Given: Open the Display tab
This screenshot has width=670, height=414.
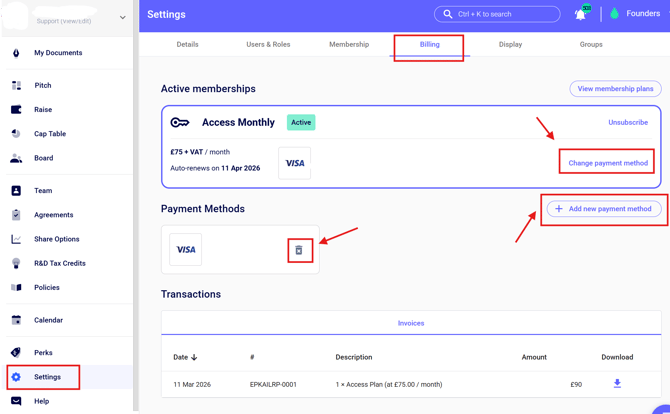Looking at the screenshot, I should [x=511, y=44].
